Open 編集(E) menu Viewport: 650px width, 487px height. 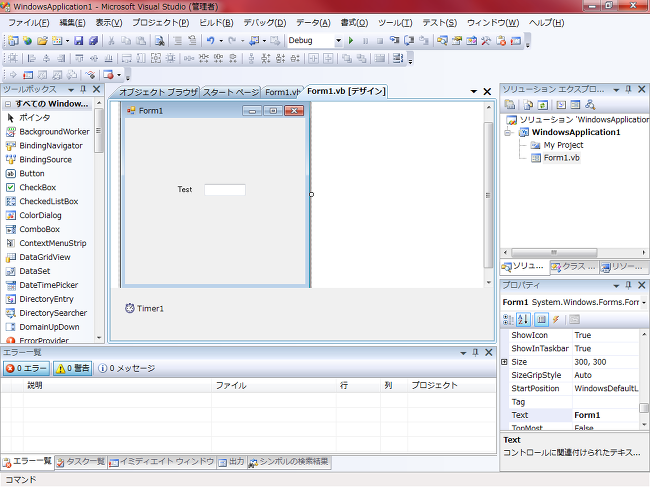tap(73, 23)
